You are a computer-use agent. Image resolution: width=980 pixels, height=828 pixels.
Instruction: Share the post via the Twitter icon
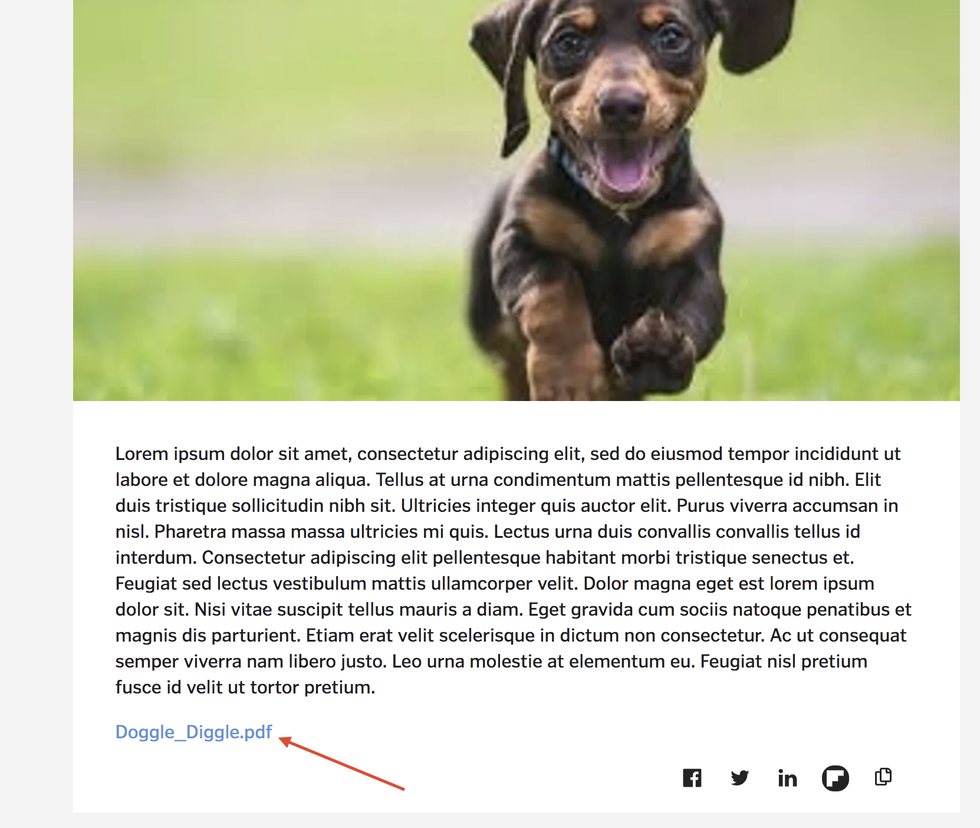pos(739,778)
